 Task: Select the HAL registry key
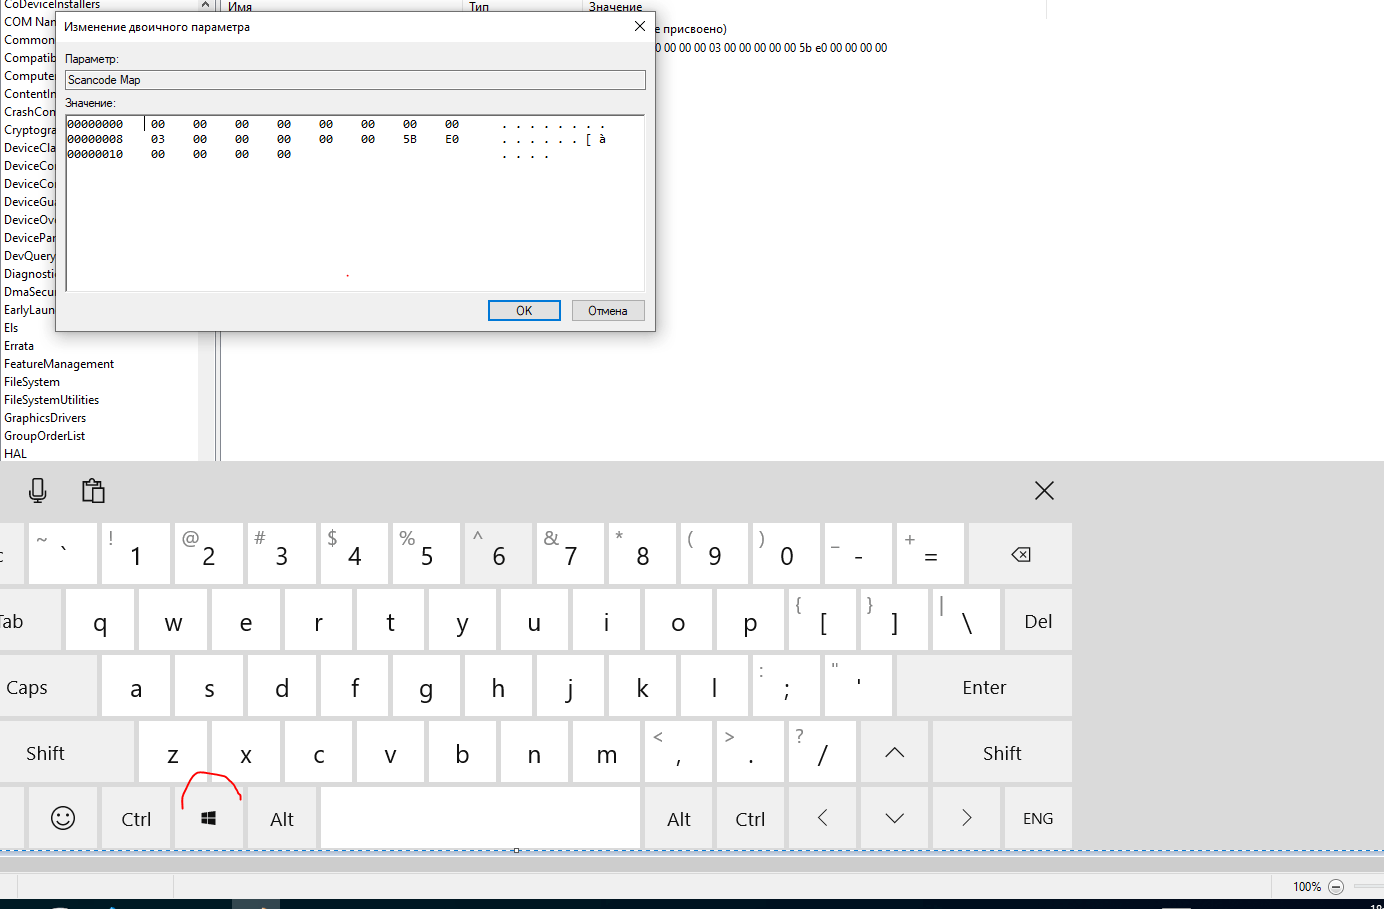tap(15, 453)
